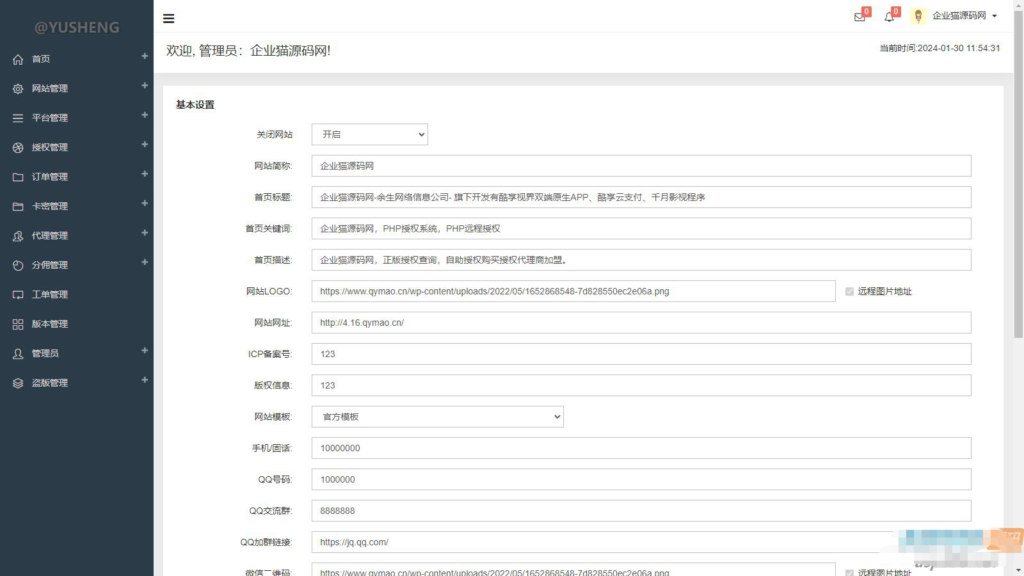1024x576 pixels.
Task: Open the 关闭网站 开启 dropdown
Action: 369,134
